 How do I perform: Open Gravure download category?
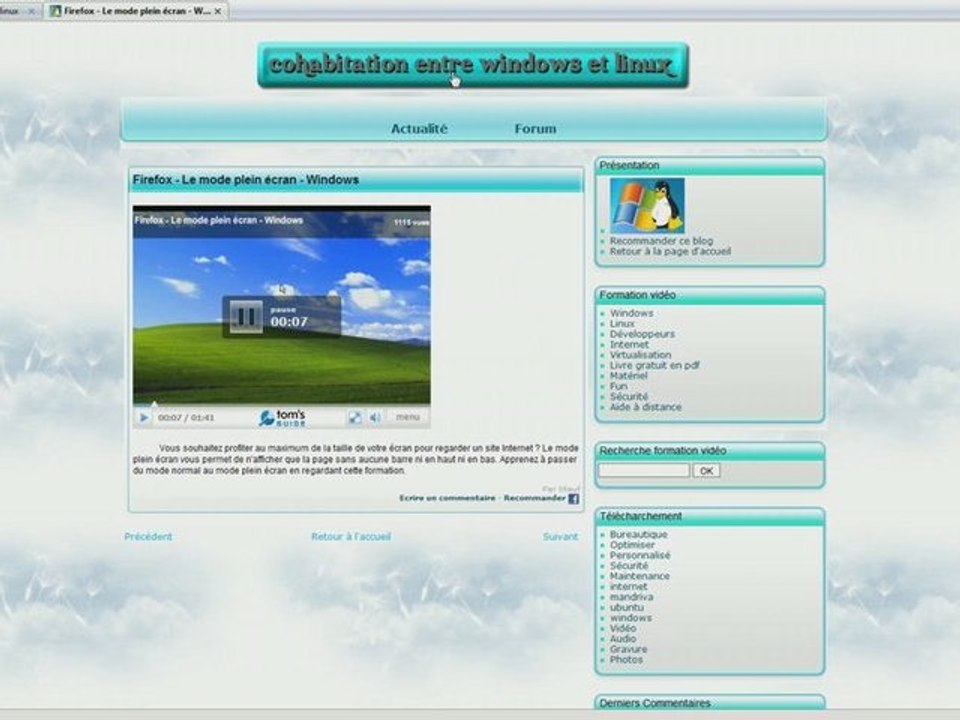628,648
